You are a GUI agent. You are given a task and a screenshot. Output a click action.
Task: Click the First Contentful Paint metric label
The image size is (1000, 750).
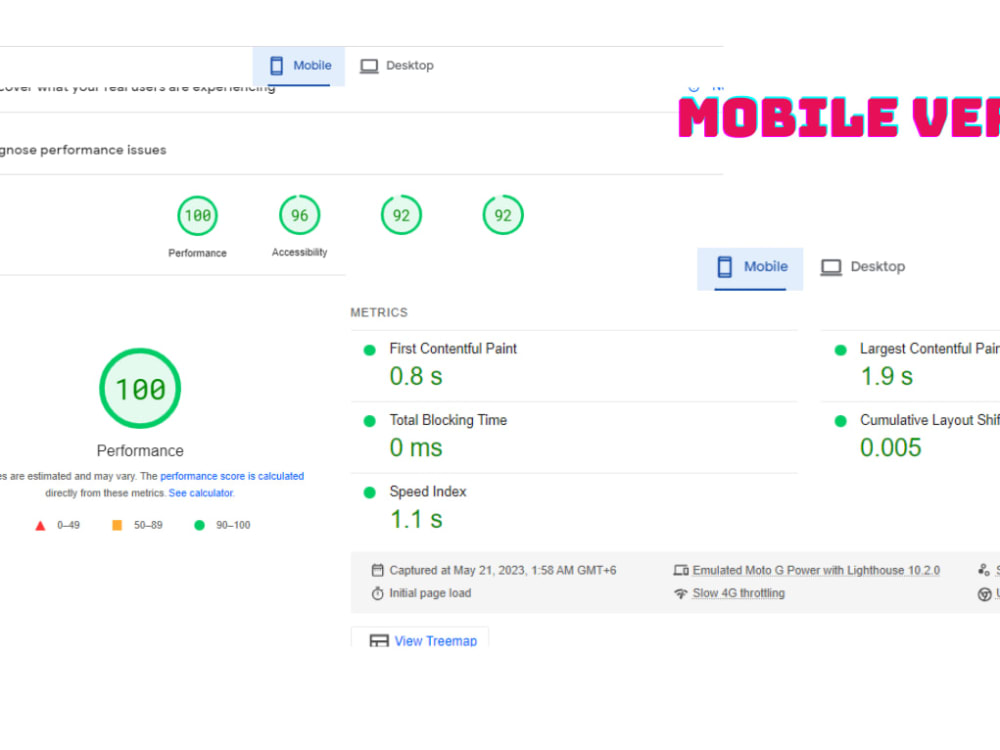453,349
